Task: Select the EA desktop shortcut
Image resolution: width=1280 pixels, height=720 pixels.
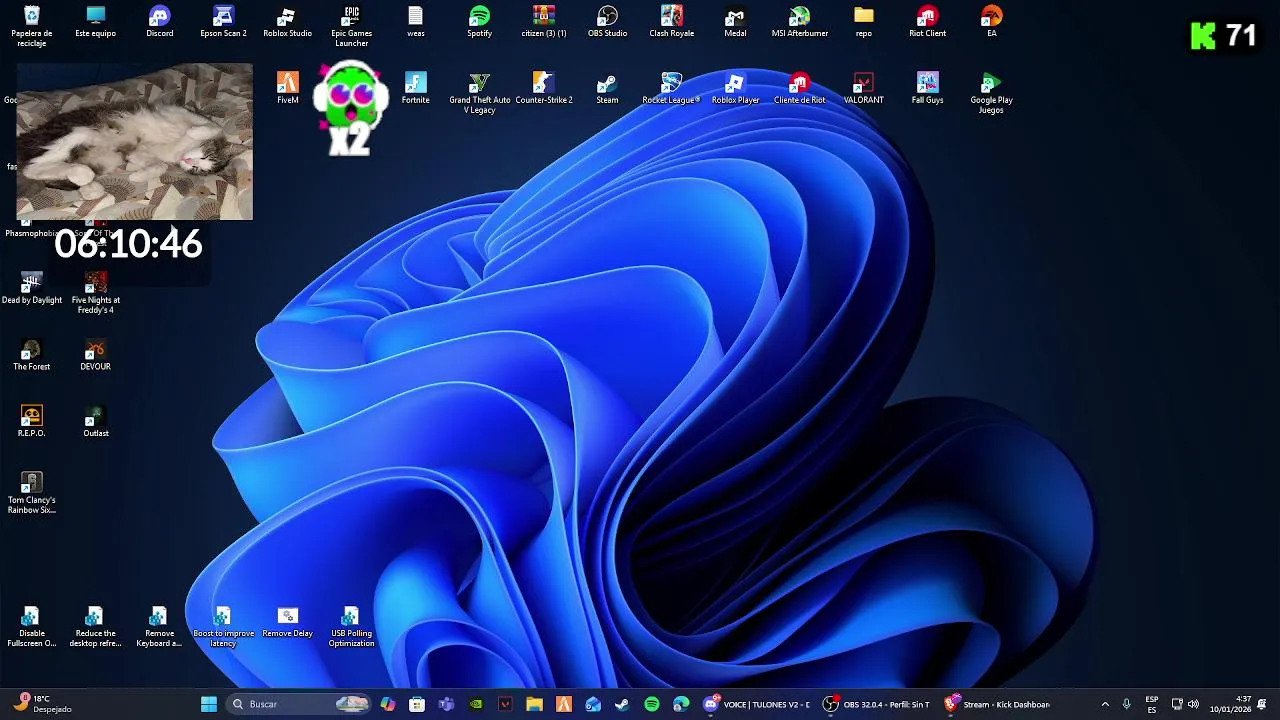Action: 991,22
